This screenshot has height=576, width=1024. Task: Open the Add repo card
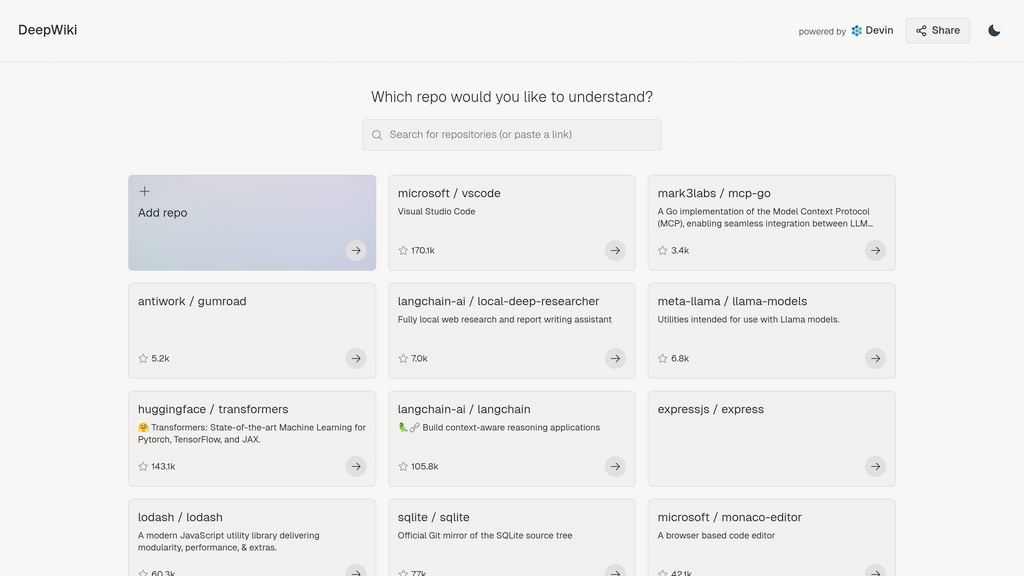tap(251, 220)
